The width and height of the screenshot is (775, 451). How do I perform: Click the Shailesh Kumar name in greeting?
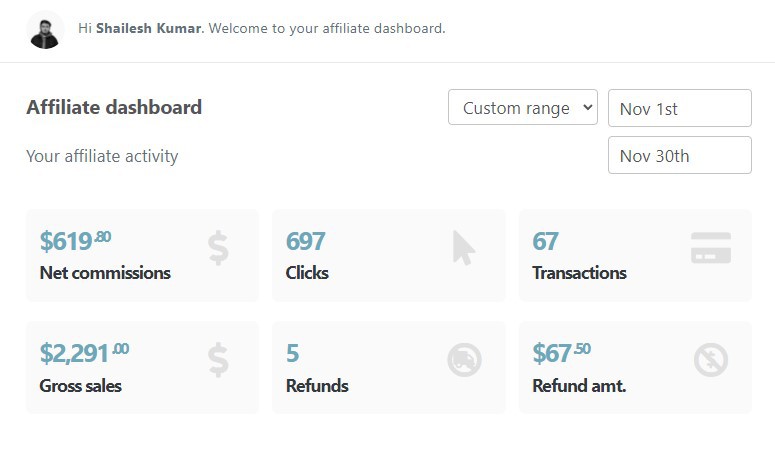click(149, 29)
